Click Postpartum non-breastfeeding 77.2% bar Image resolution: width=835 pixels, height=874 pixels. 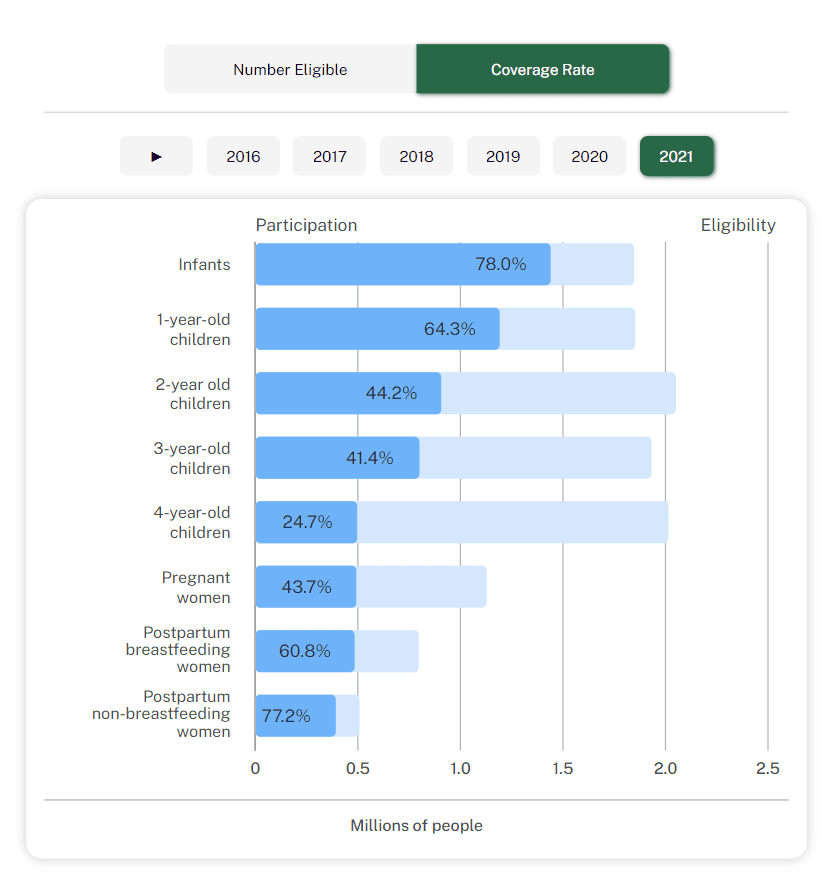(x=295, y=716)
